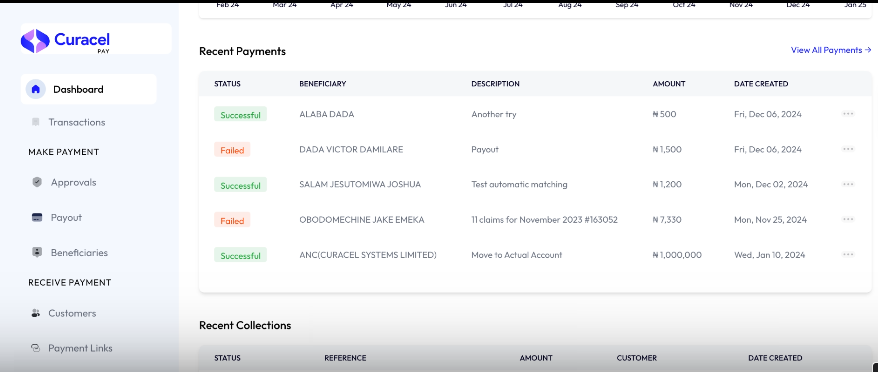Open more options for DADA VICTOR DAMILARE payment
Screen dimensions: 878x372
(848, 149)
